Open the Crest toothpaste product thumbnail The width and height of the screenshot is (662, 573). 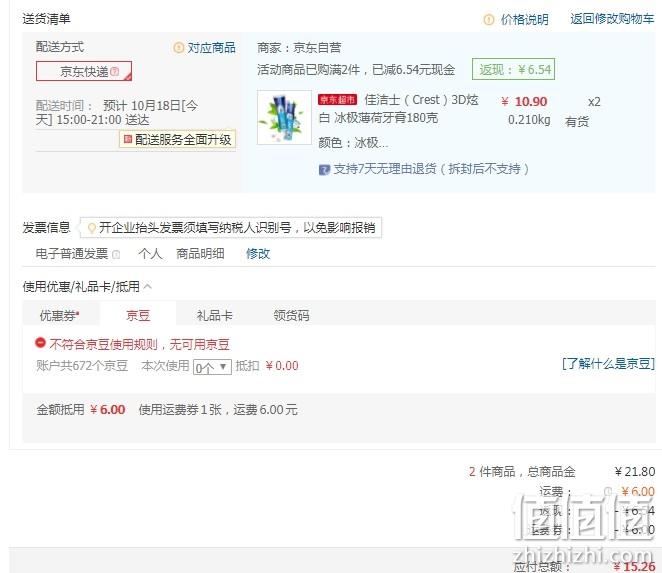click(284, 117)
